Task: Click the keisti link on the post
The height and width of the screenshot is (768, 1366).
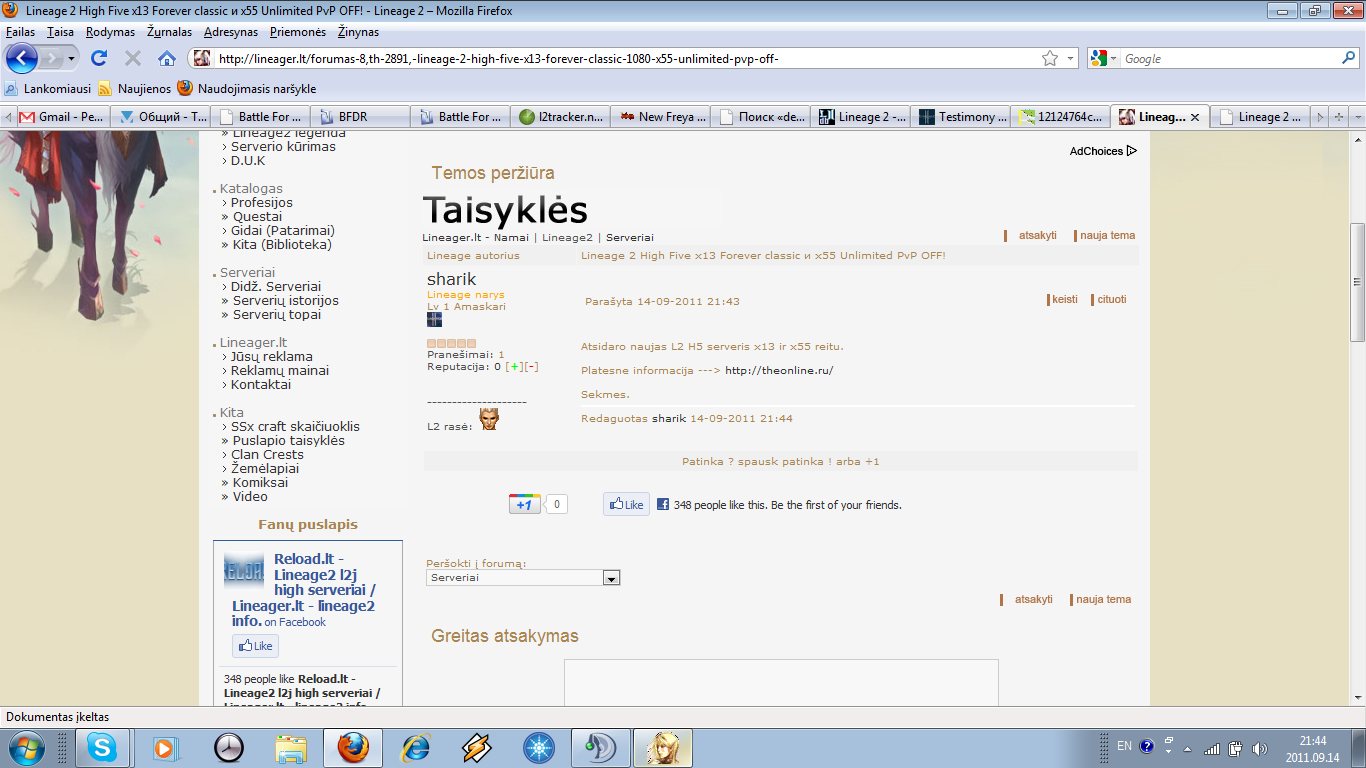Action: pyautogui.click(x=1064, y=300)
